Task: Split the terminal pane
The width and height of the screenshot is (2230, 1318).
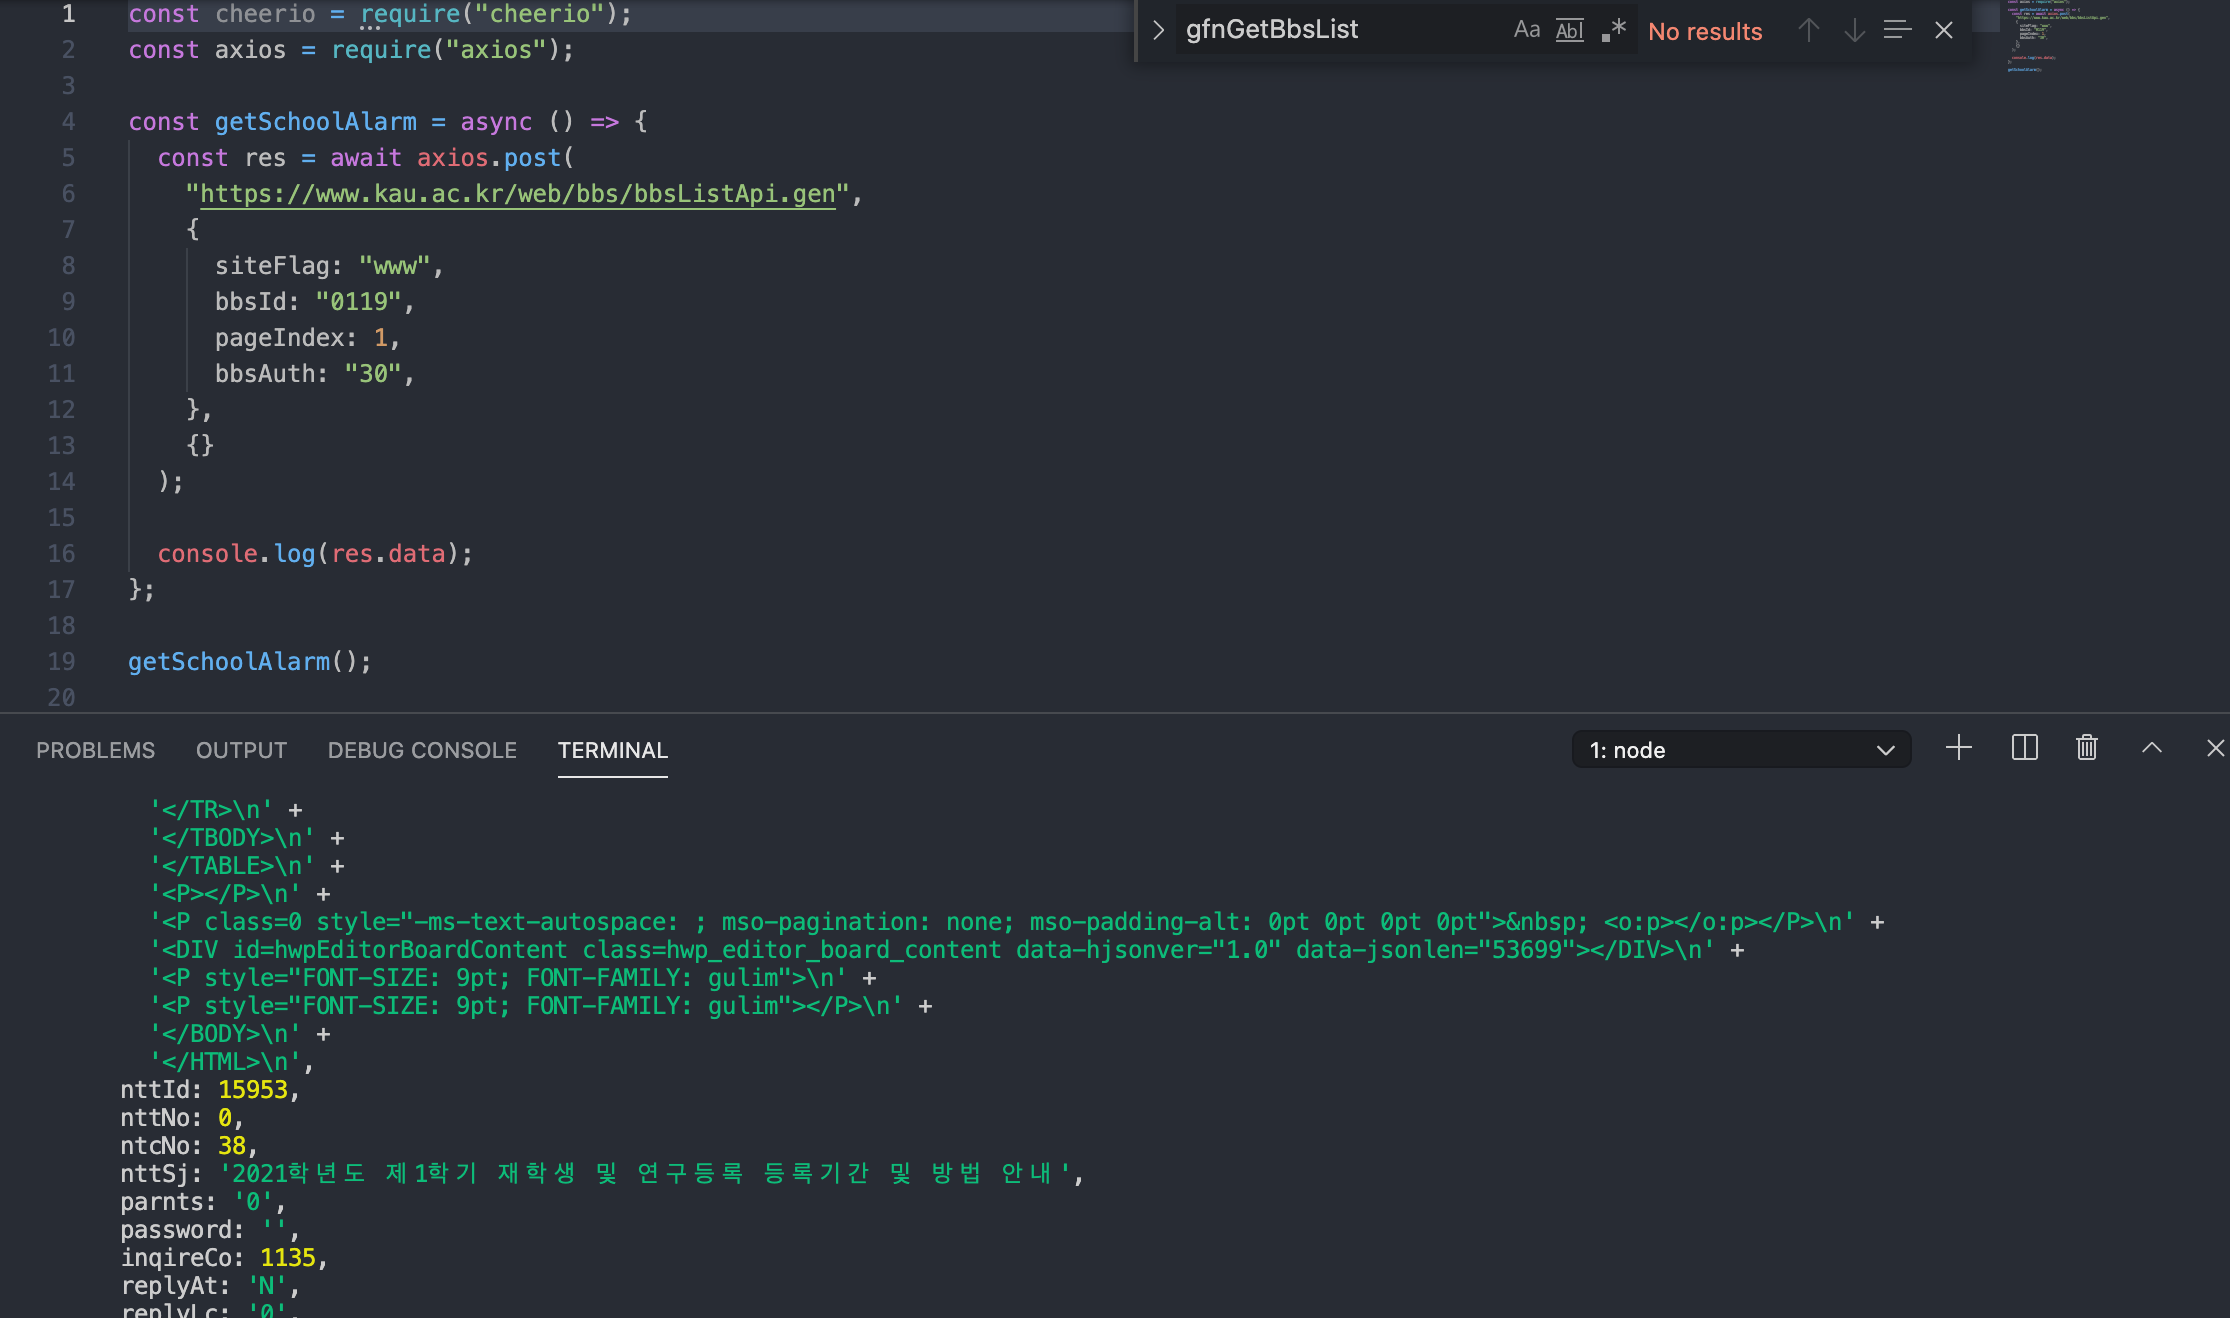Action: point(2024,748)
